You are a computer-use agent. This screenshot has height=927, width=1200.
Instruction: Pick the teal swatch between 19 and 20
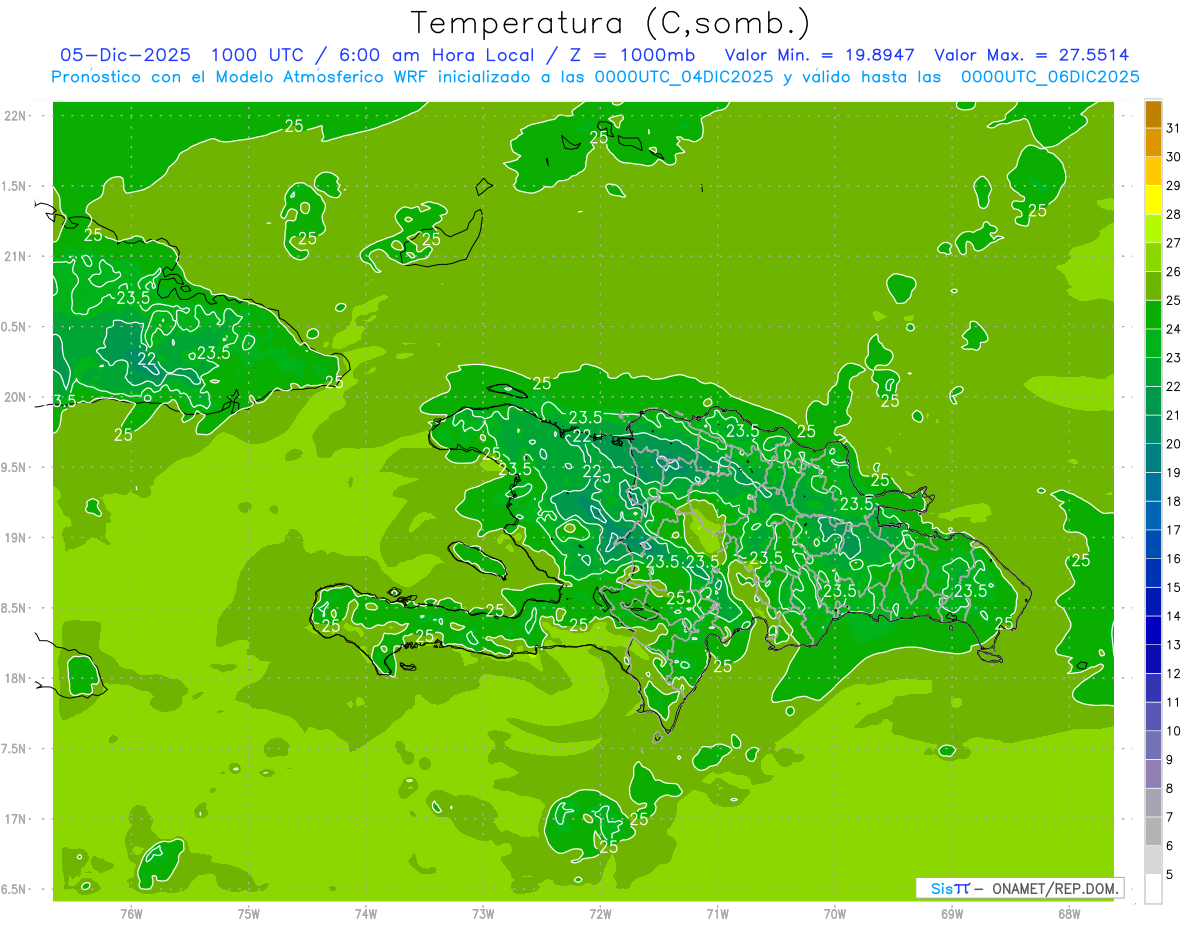click(x=1153, y=458)
